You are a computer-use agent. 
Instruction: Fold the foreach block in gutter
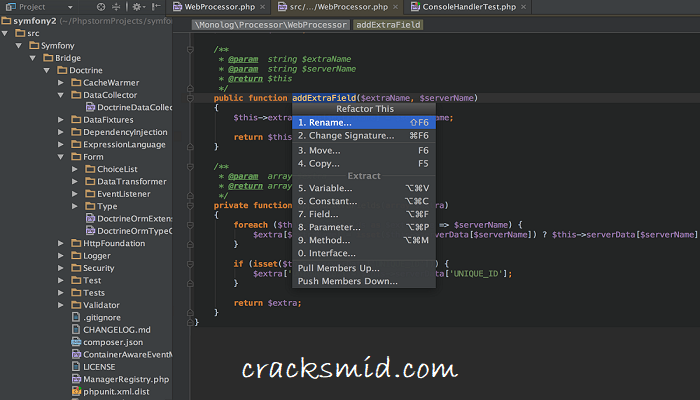tap(190, 225)
